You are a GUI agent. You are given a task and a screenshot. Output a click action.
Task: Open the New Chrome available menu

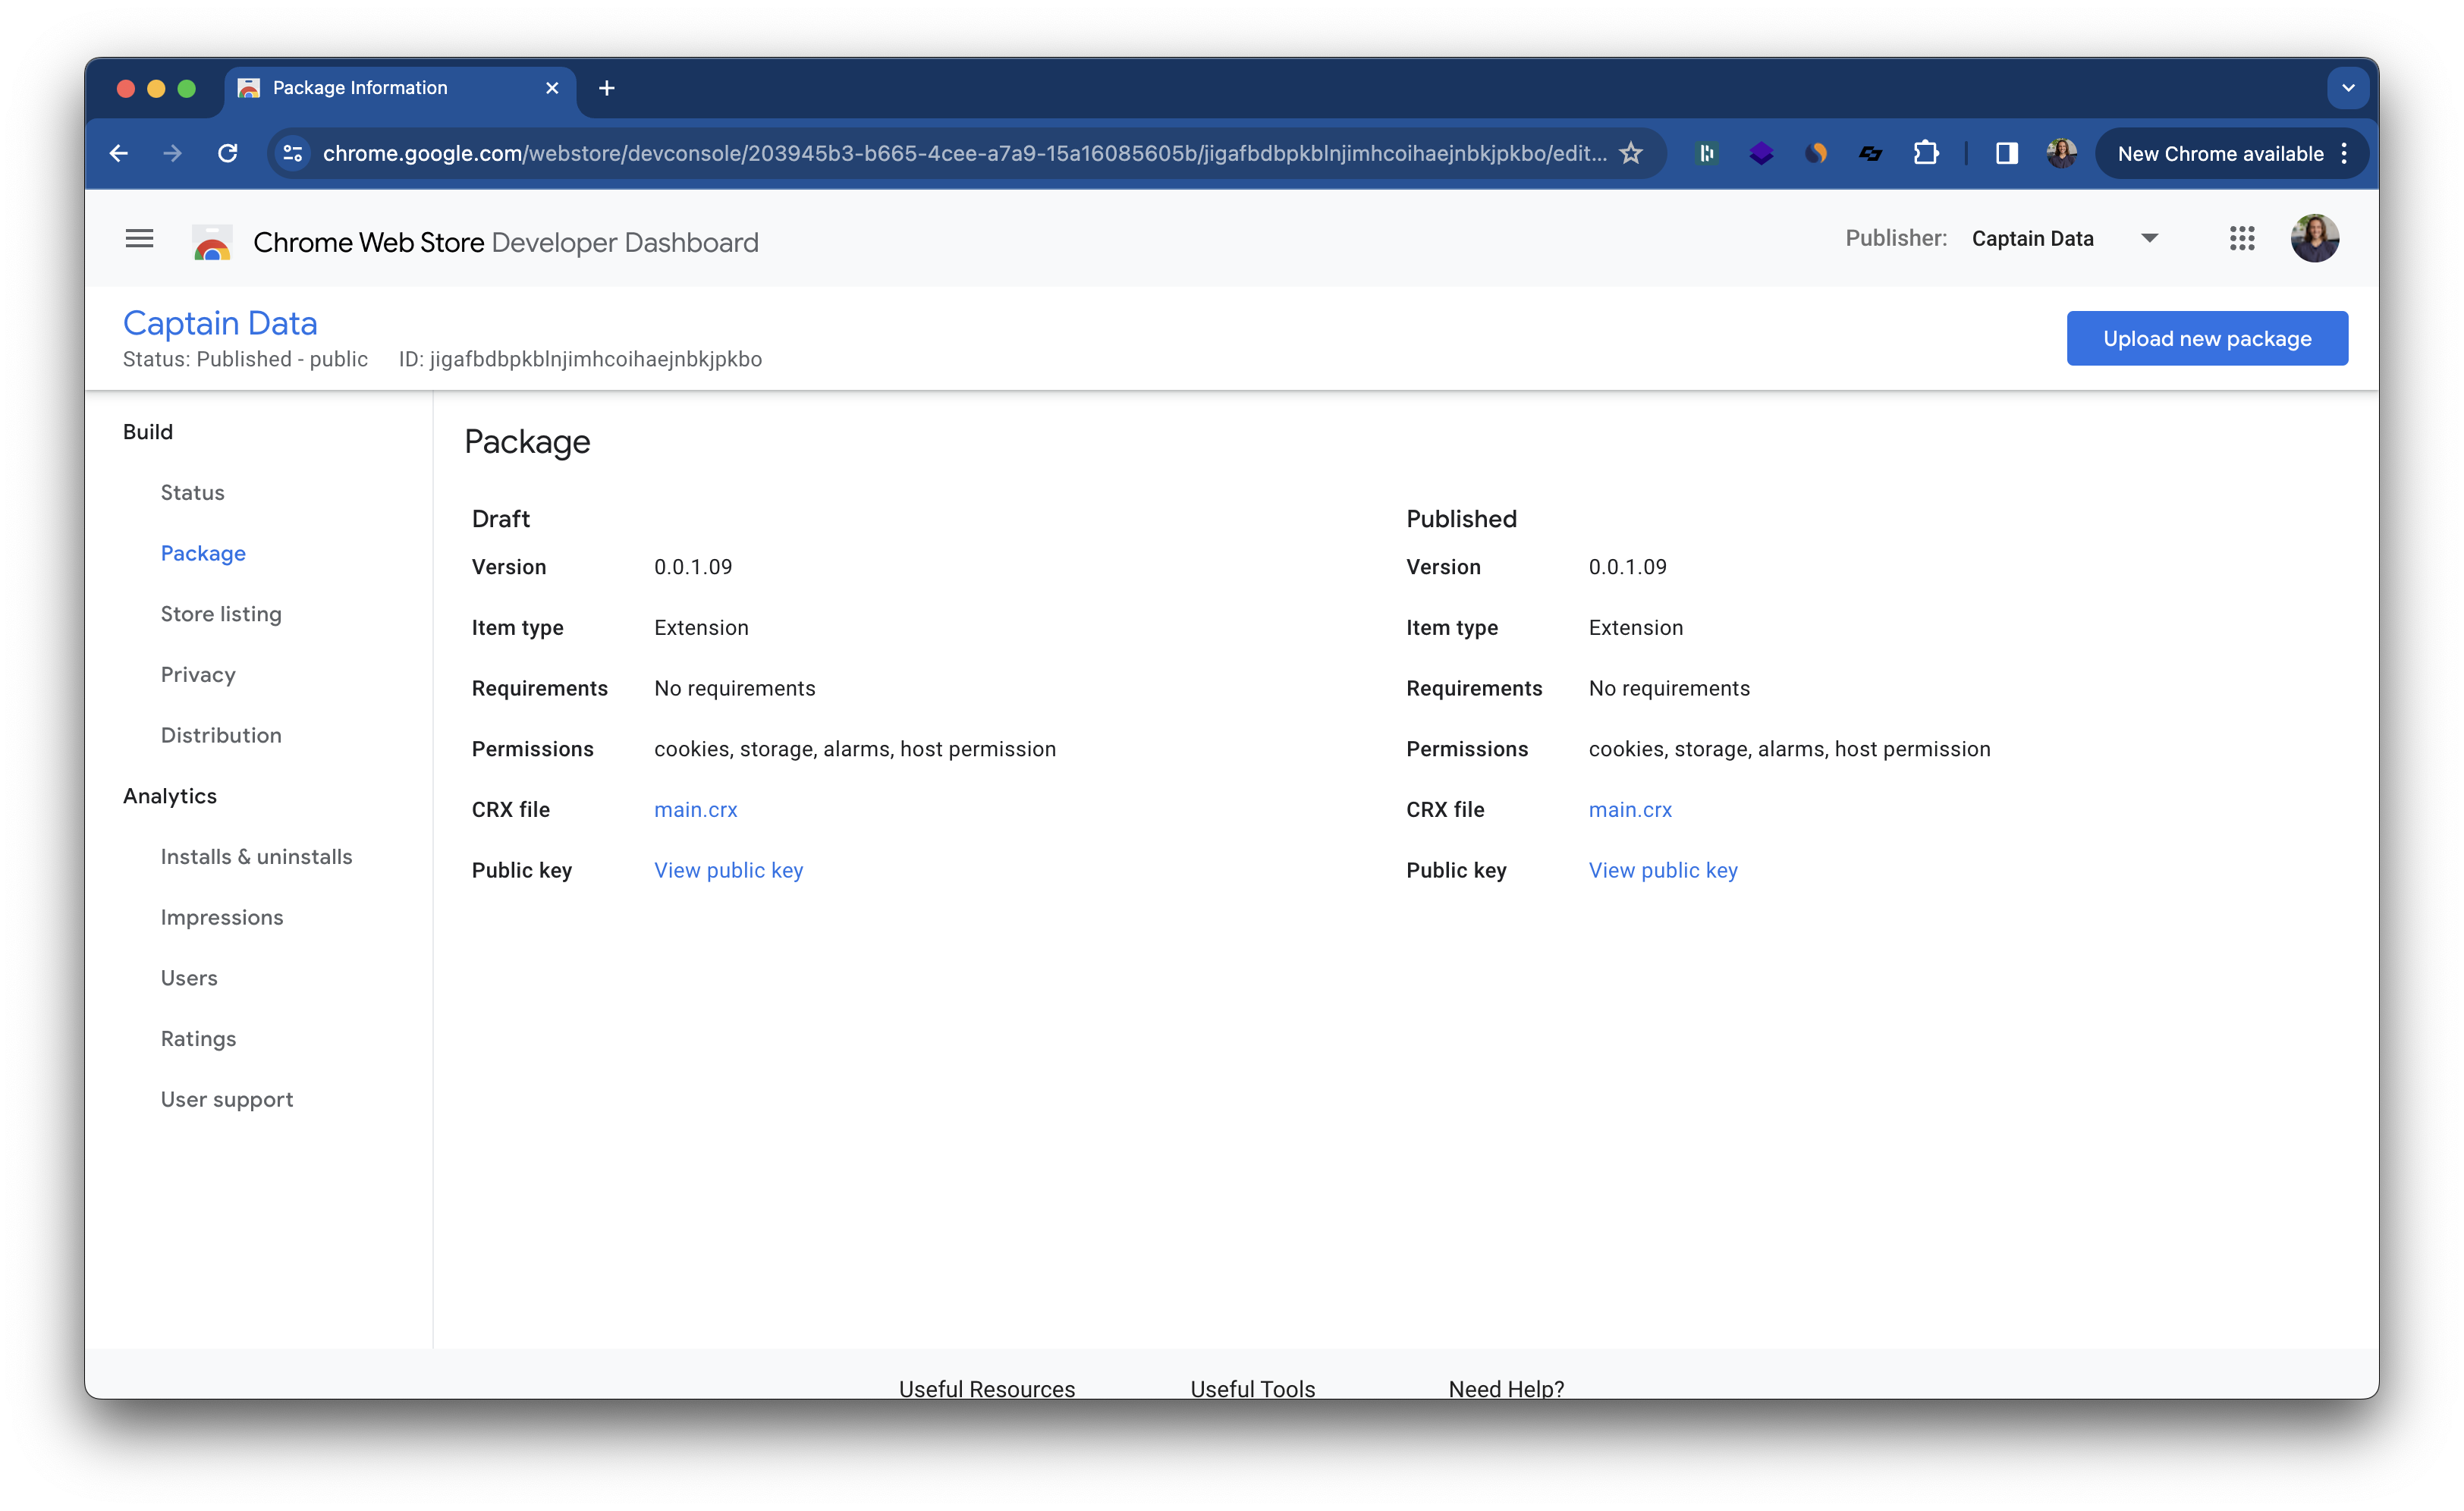tap(2231, 153)
